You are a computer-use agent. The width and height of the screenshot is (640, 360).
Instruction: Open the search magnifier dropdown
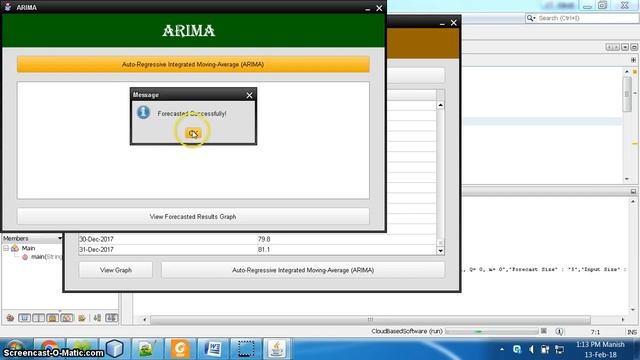coord(531,18)
